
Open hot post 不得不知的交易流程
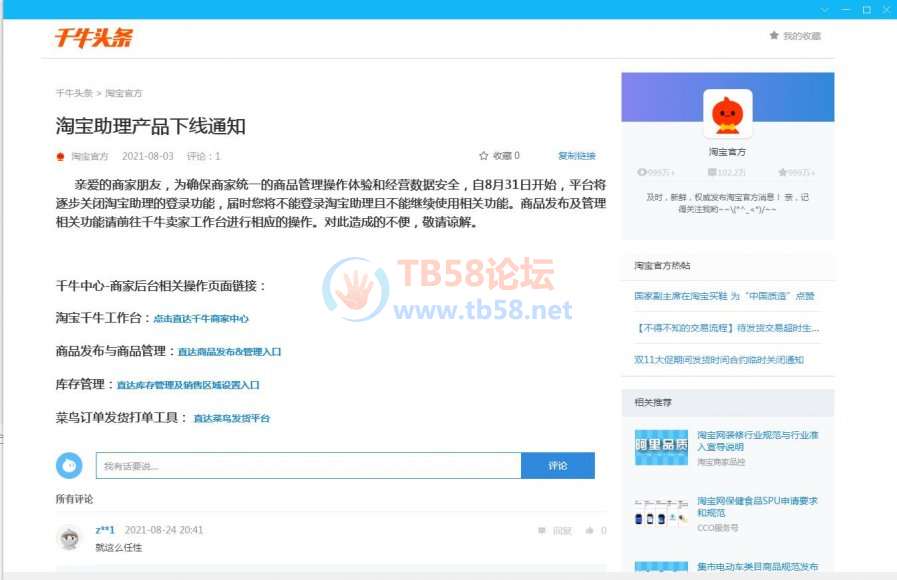pyautogui.click(x=727, y=328)
